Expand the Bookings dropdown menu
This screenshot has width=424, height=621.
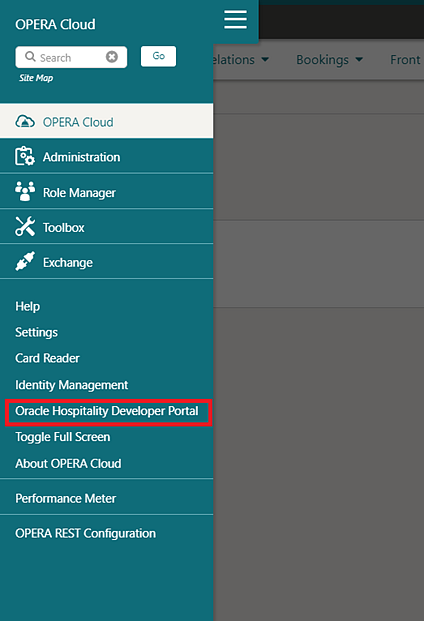(x=329, y=60)
